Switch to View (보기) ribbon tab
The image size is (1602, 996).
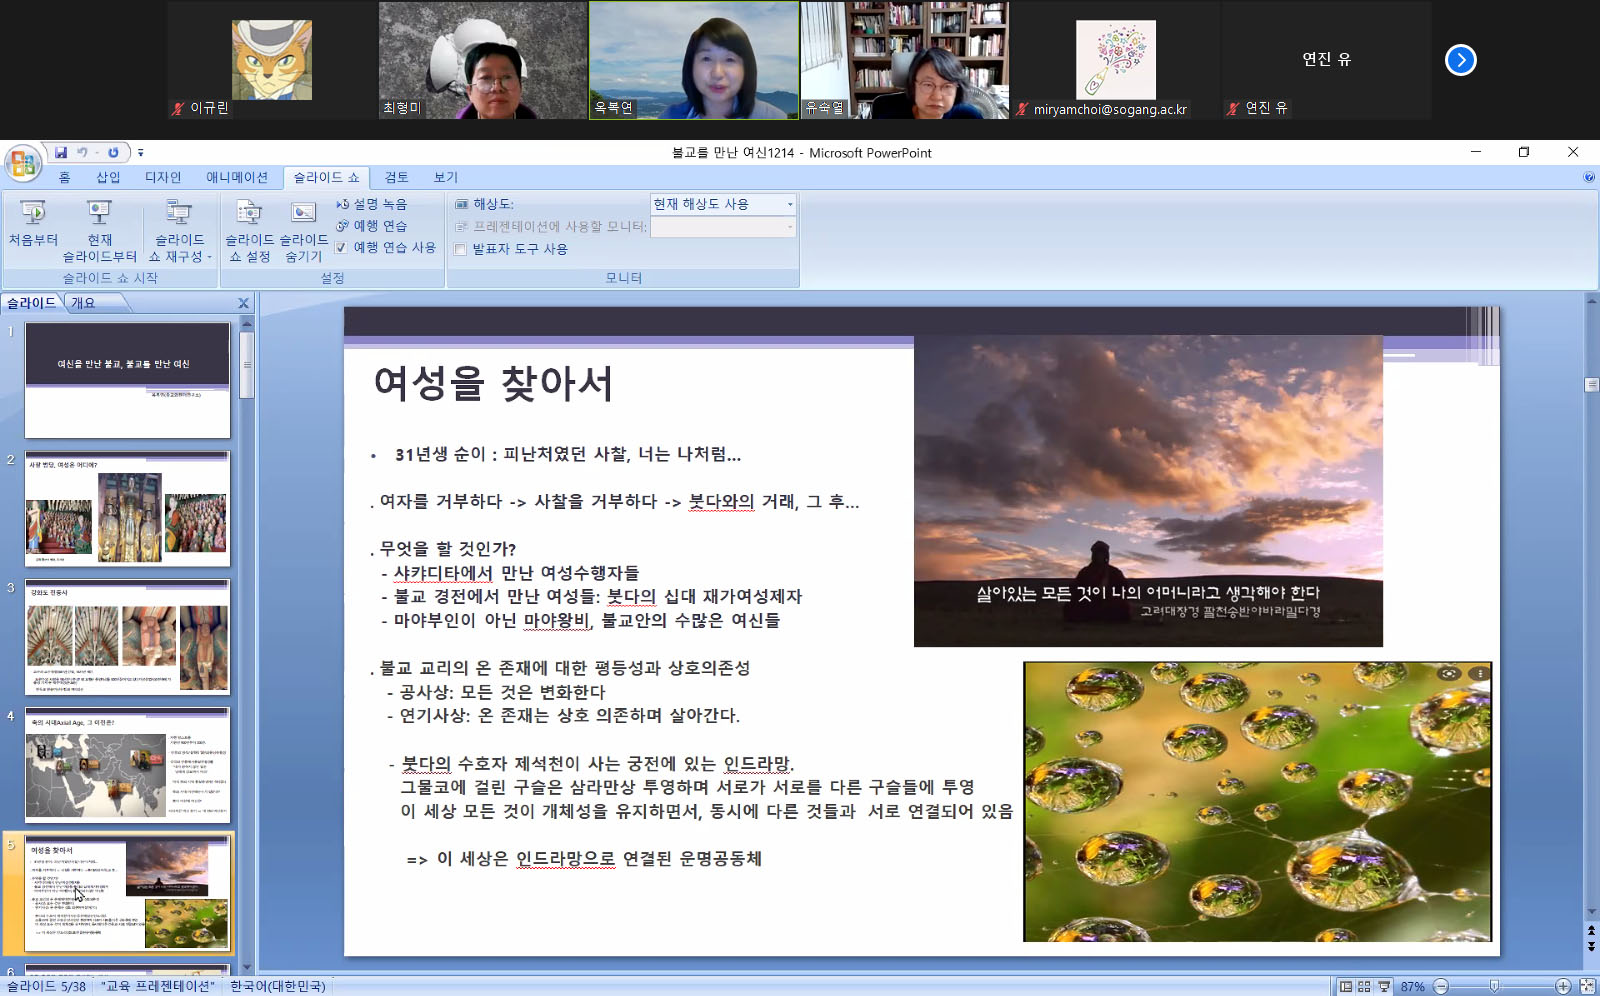pos(445,177)
